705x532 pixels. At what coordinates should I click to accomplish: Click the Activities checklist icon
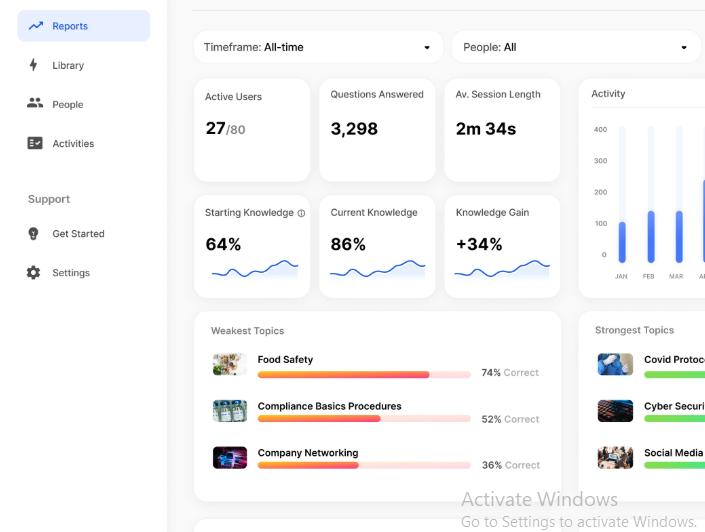pyautogui.click(x=35, y=143)
